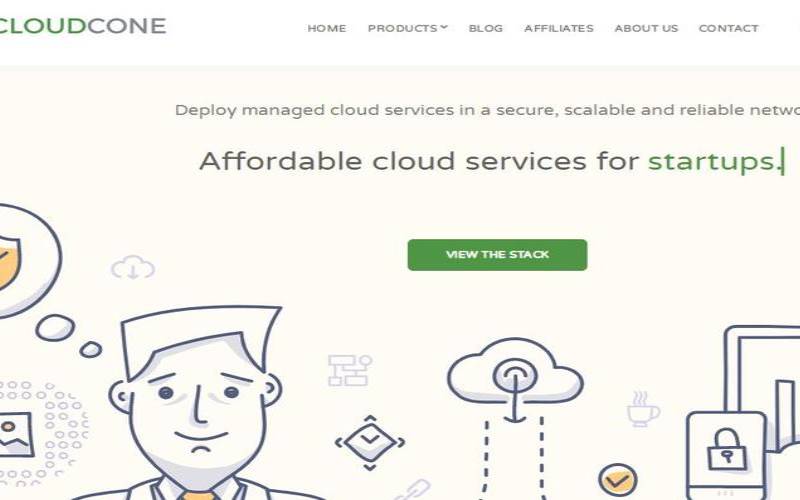Click the View The Stack button
The height and width of the screenshot is (500, 800).
[497, 255]
